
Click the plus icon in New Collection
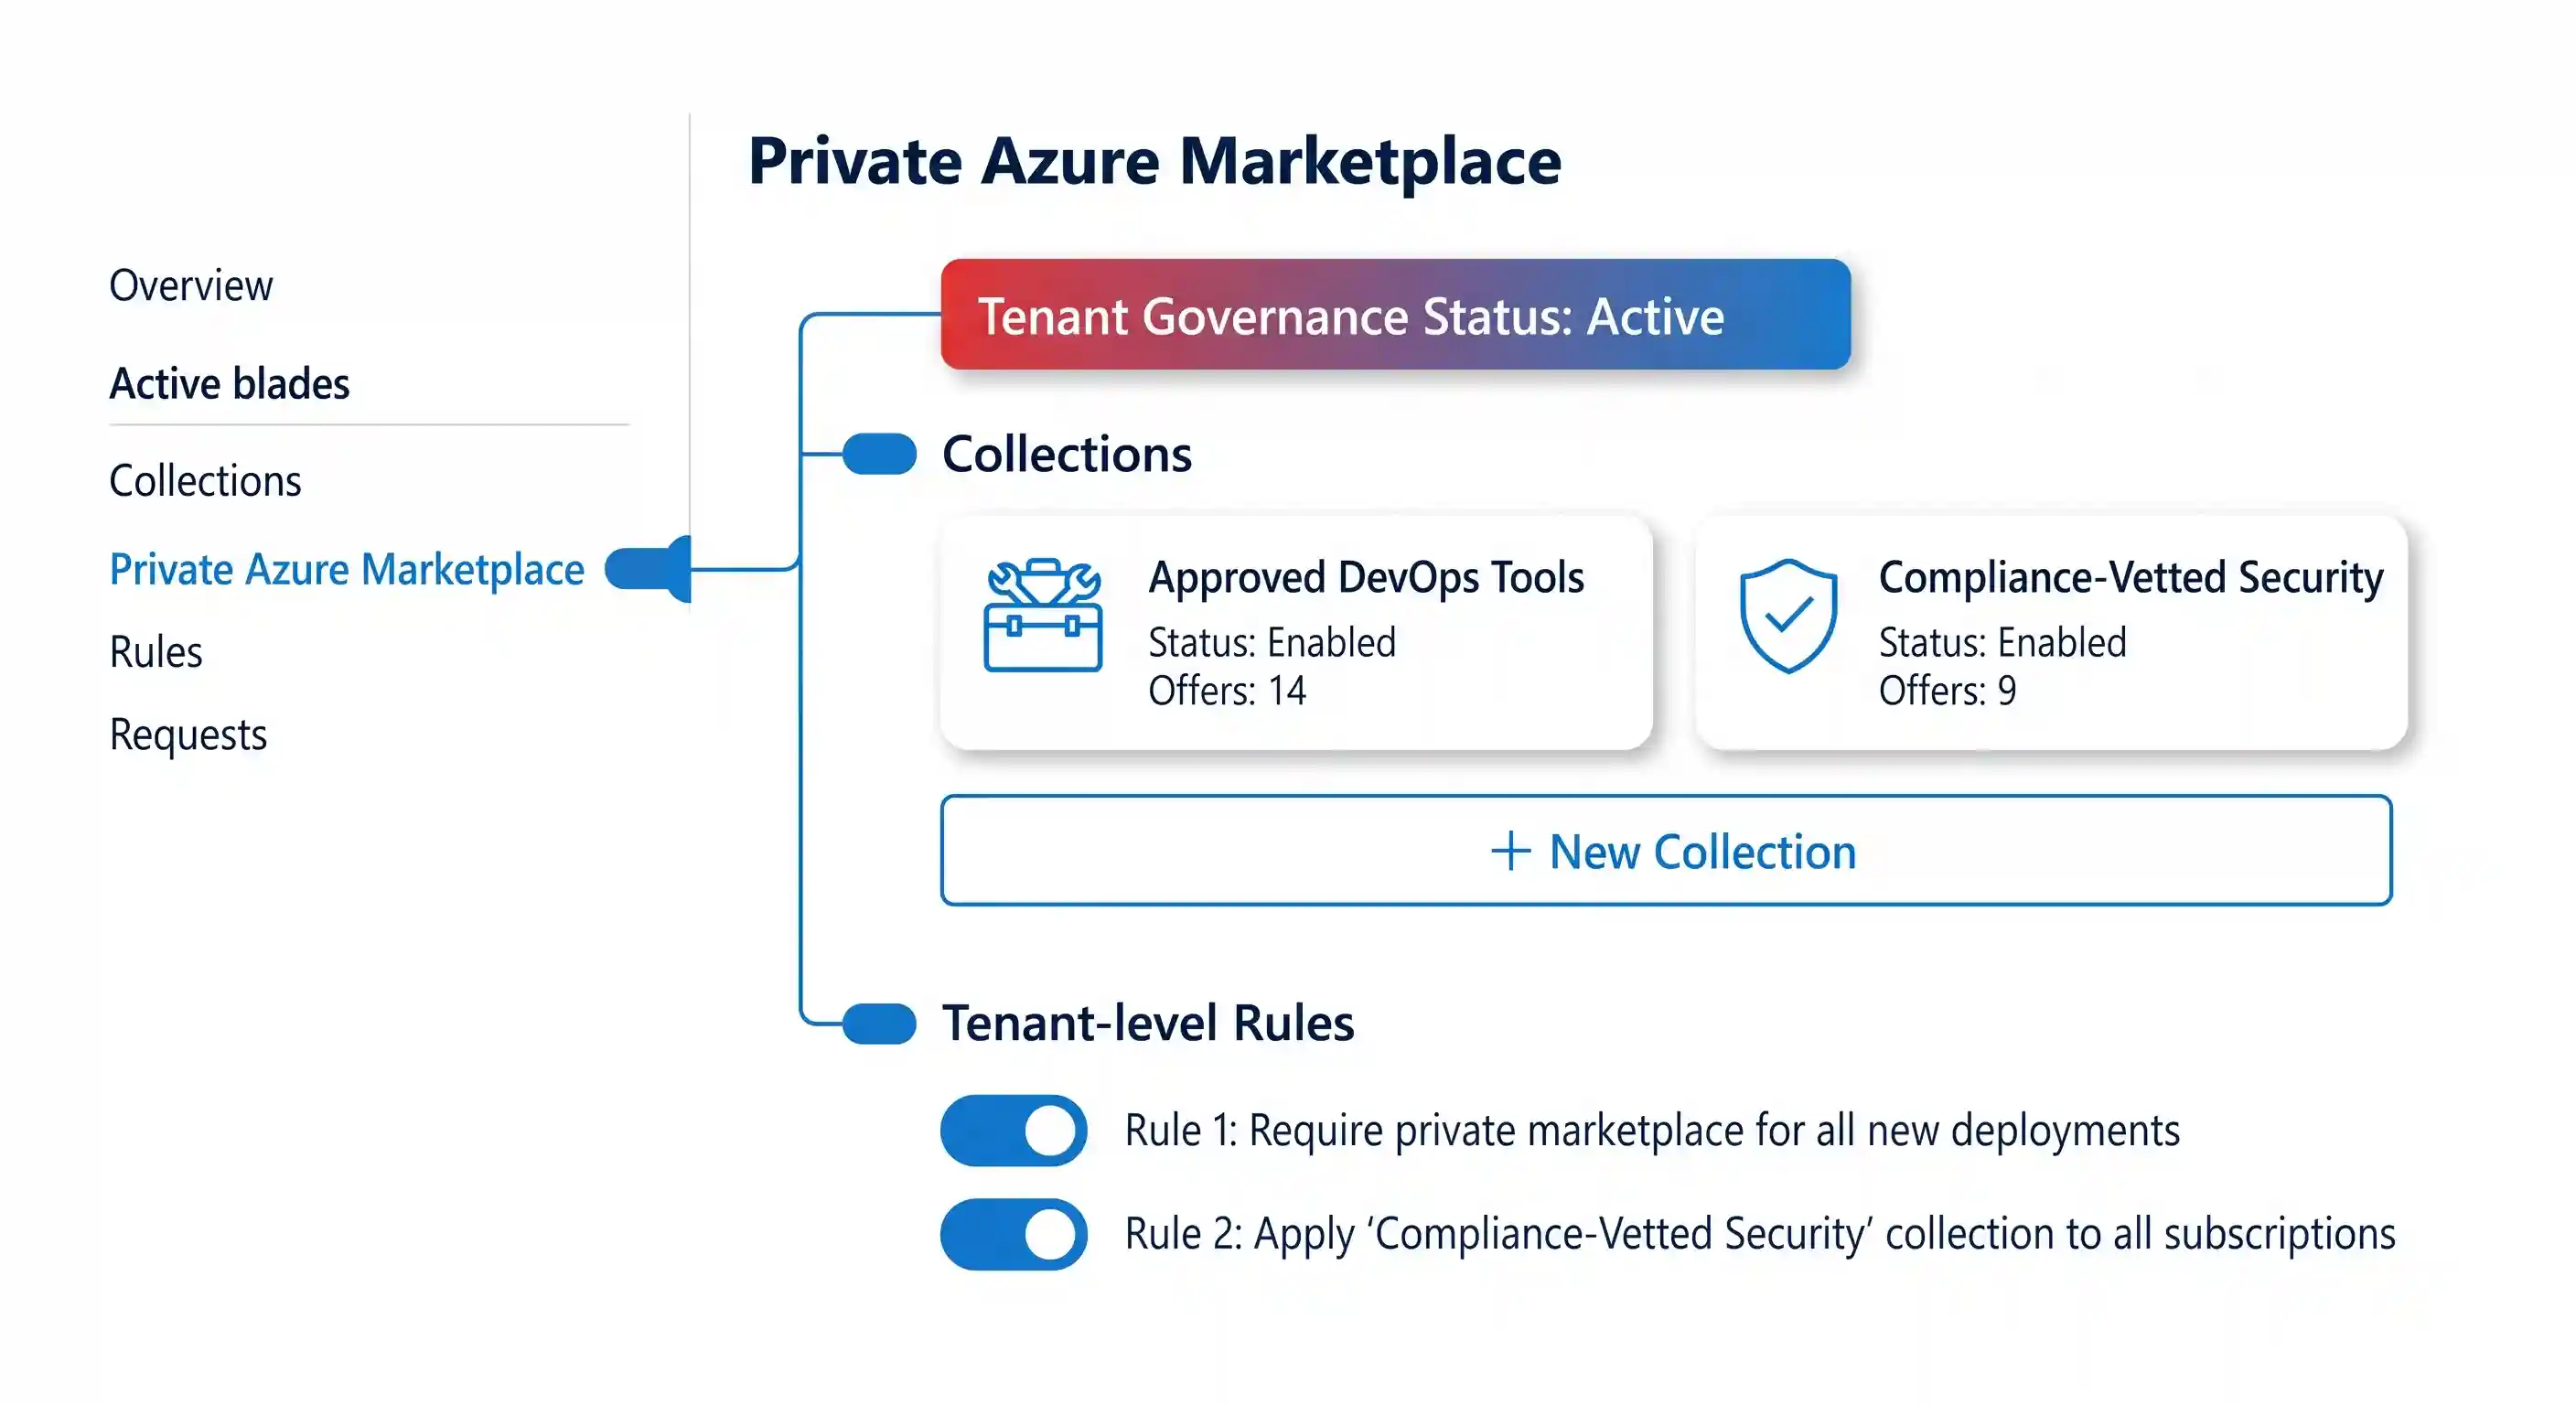tap(1510, 852)
